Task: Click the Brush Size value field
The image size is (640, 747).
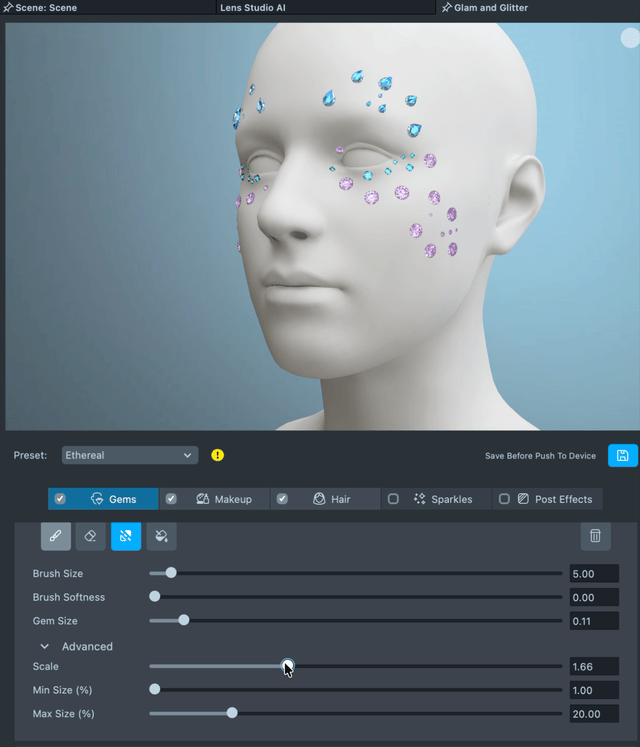Action: 593,574
